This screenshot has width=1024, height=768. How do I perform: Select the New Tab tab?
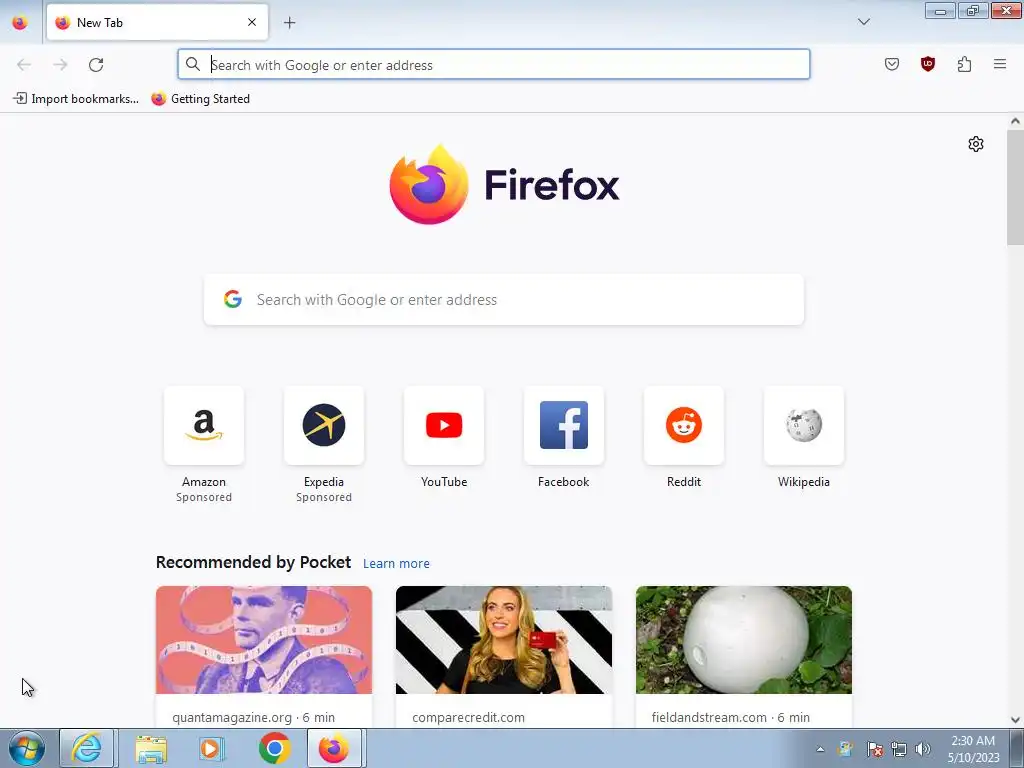click(x=157, y=22)
